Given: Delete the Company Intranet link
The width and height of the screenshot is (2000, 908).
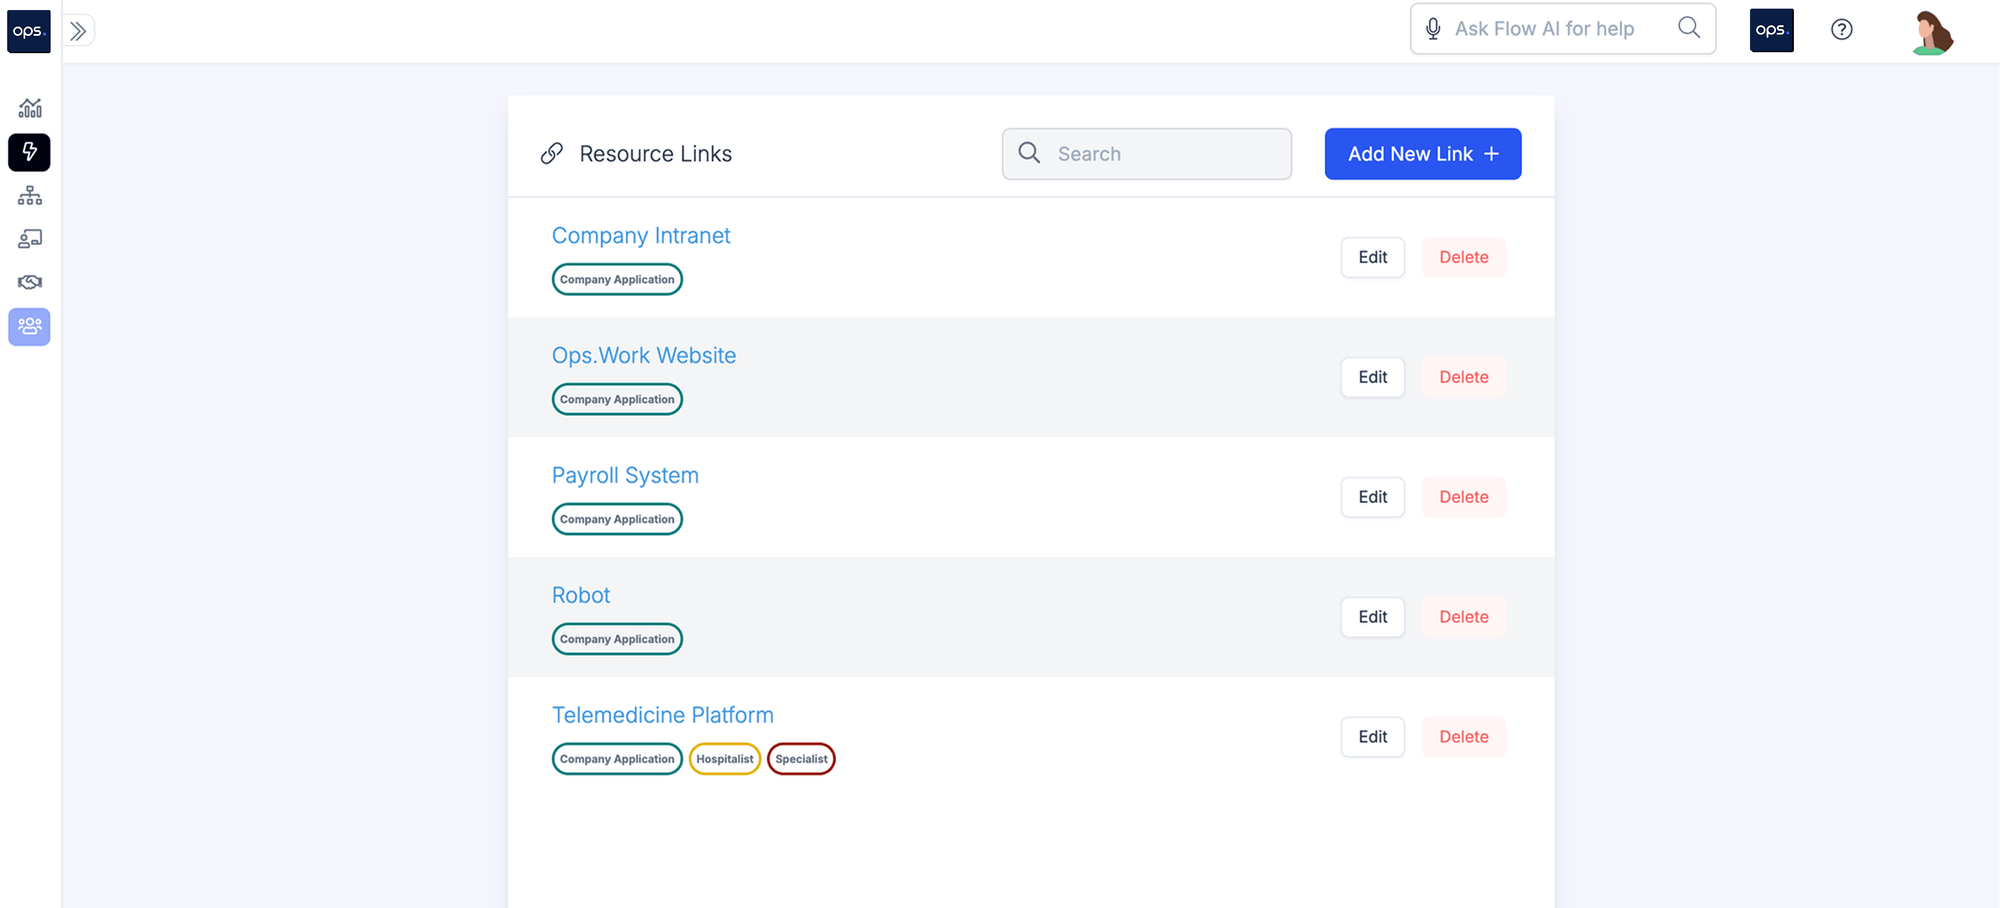Looking at the screenshot, I should [x=1464, y=257].
